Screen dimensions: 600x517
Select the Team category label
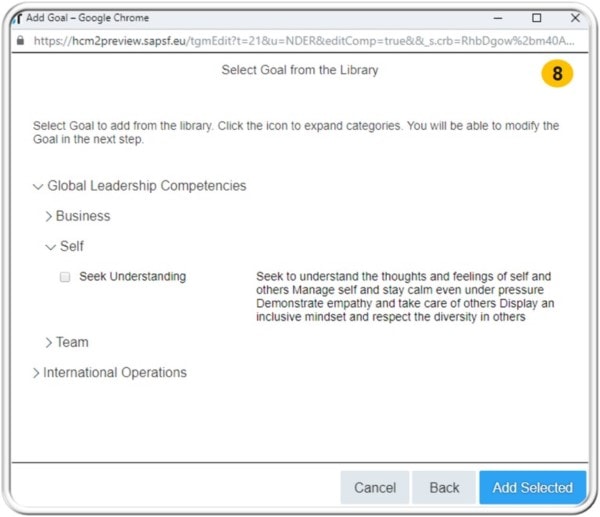click(x=72, y=342)
